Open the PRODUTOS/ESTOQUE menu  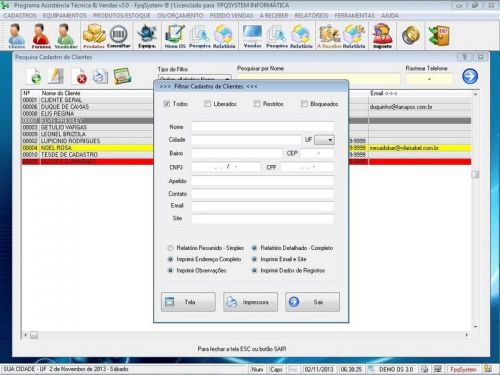[x=122, y=15]
